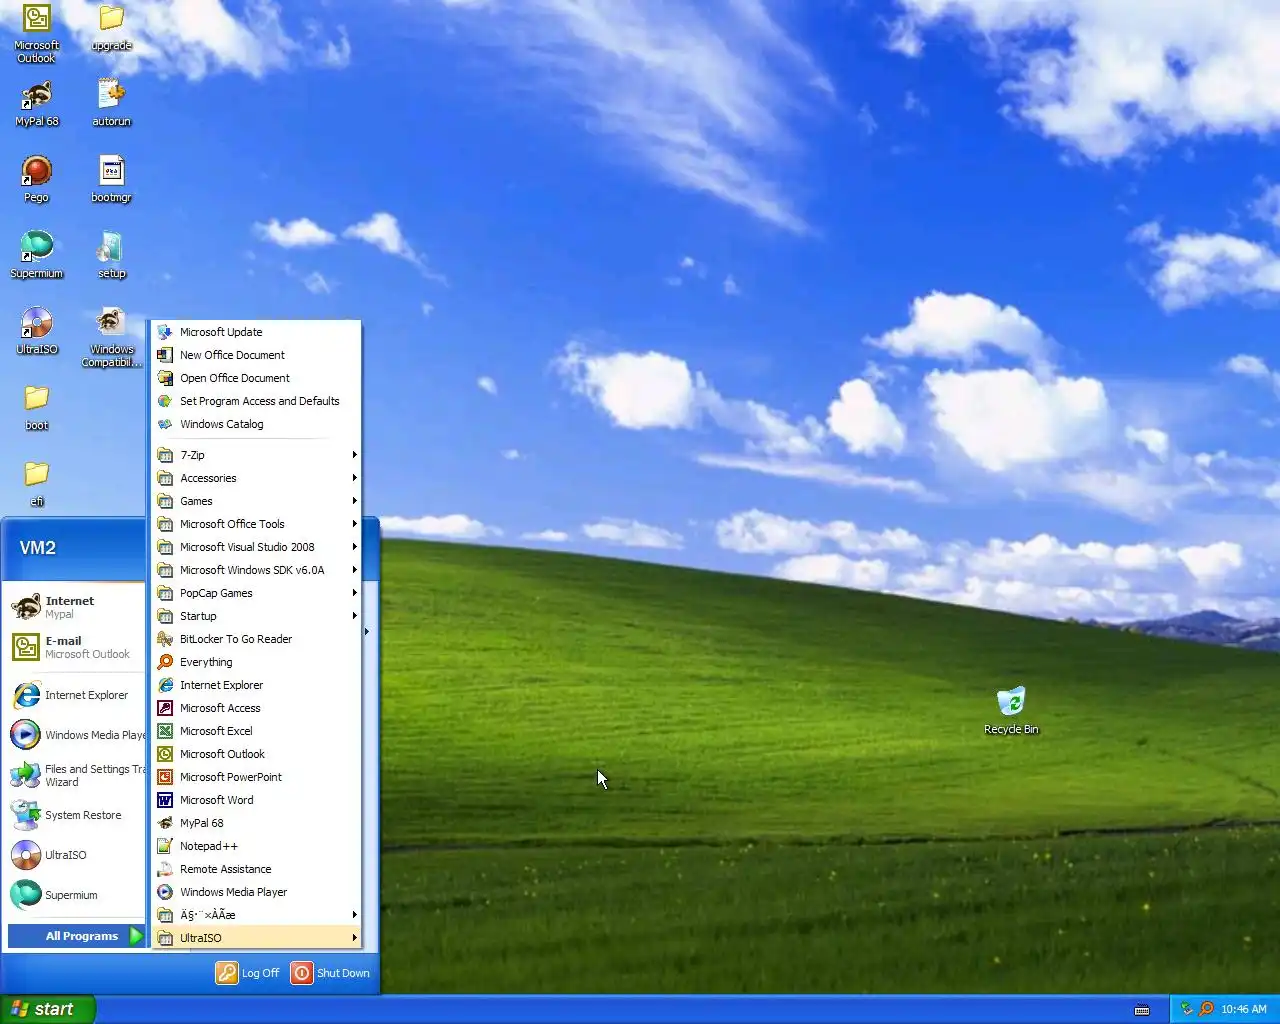The height and width of the screenshot is (1024, 1280).
Task: Click the All Programs button
Action: (77, 936)
